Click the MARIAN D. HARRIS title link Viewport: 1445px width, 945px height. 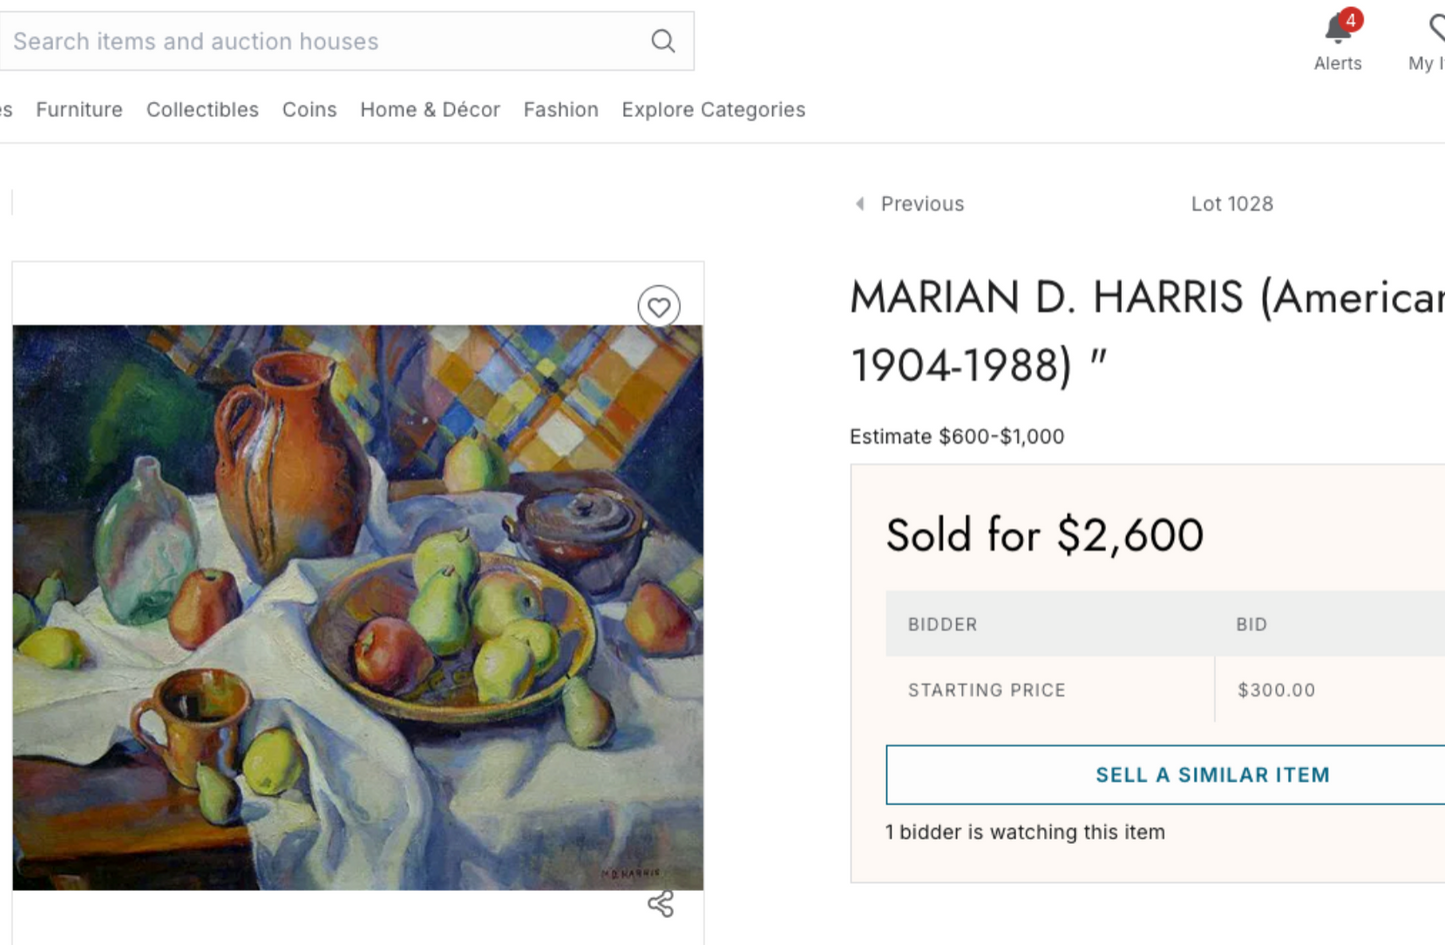1100,297
